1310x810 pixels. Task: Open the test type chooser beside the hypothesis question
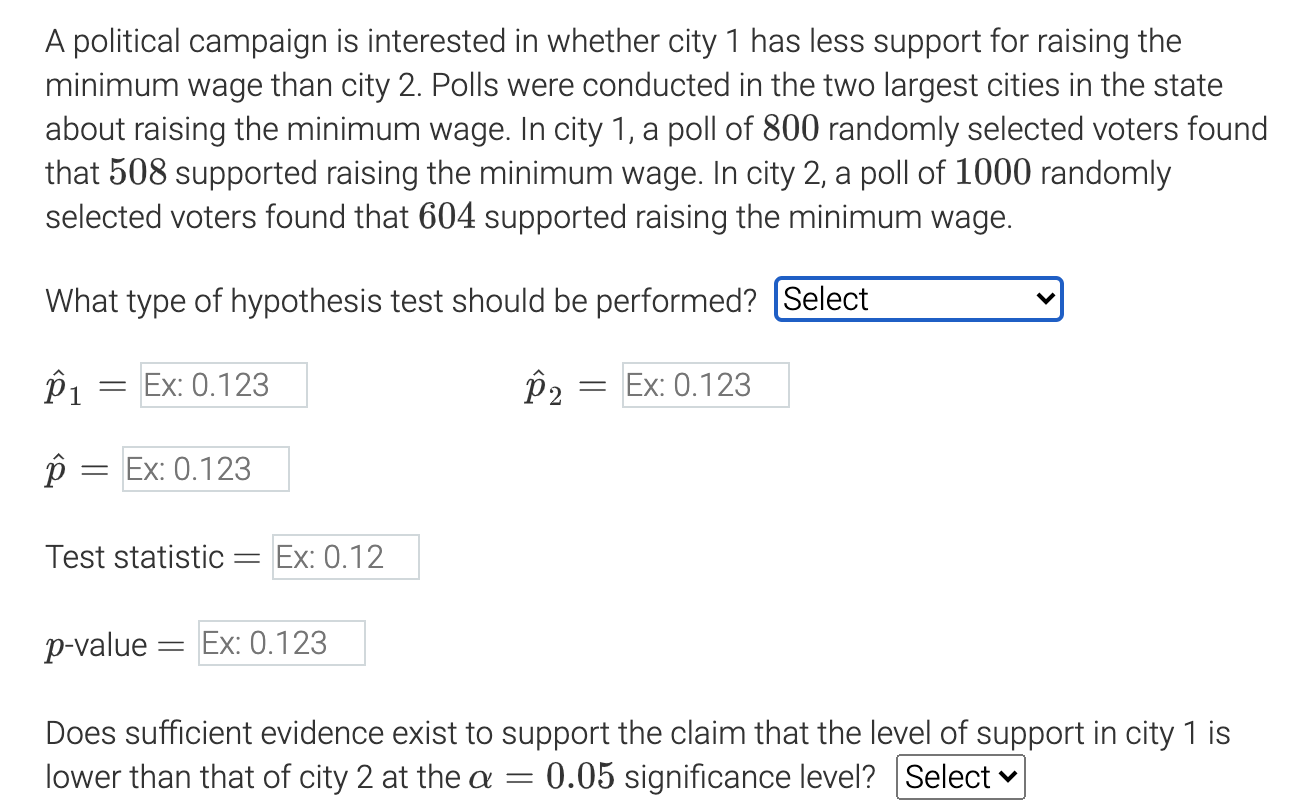click(x=917, y=298)
